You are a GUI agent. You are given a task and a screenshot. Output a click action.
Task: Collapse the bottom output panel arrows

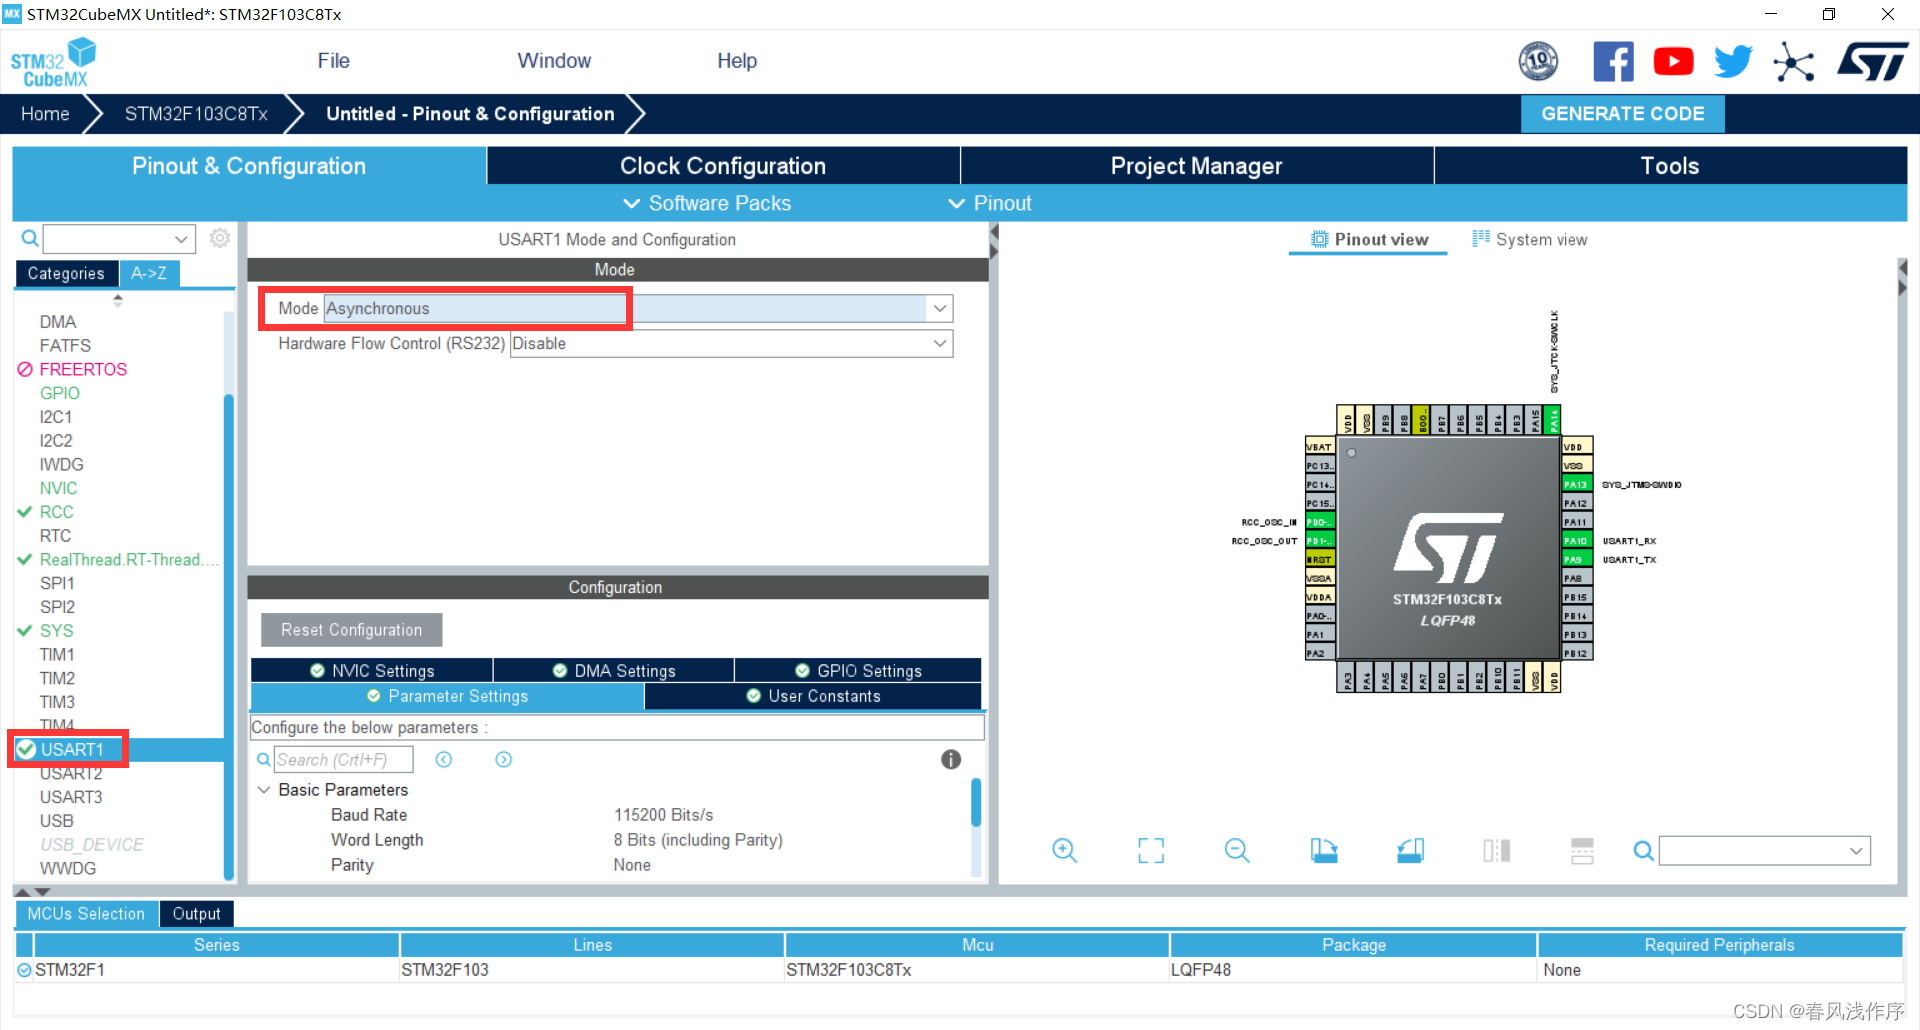pyautogui.click(x=32, y=891)
